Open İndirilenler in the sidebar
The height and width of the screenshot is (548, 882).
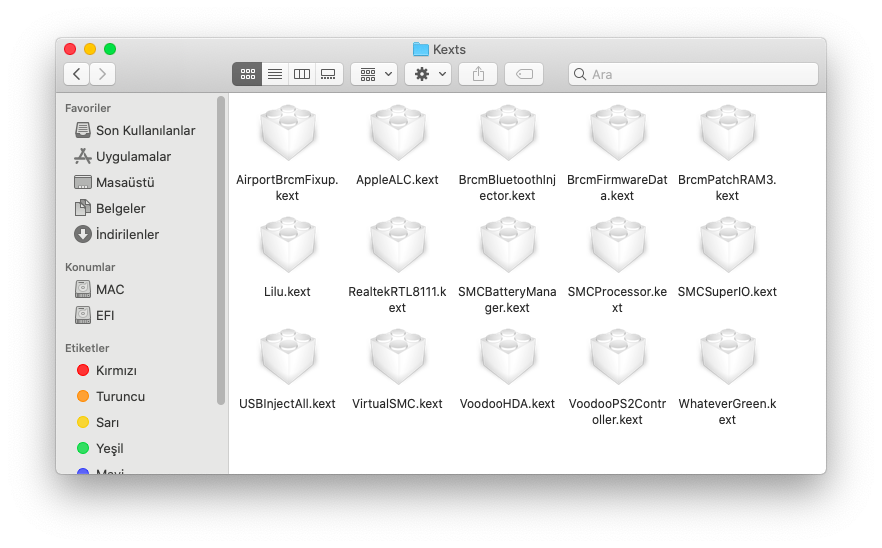click(127, 235)
